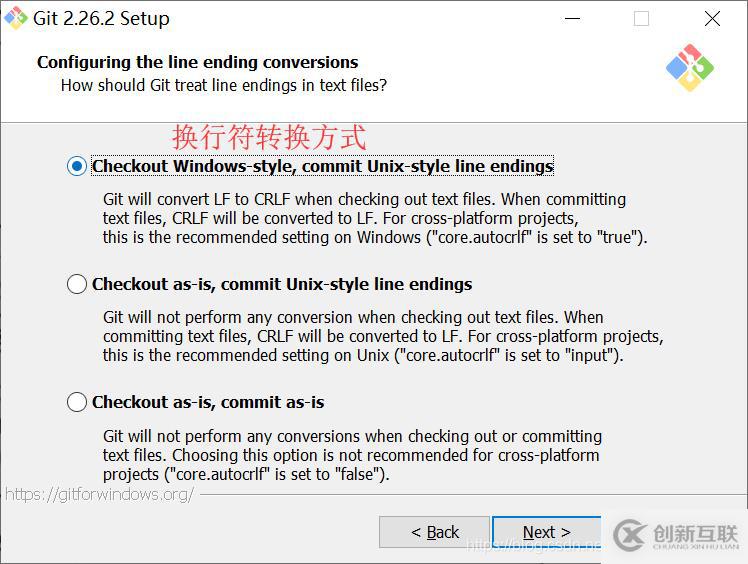The width and height of the screenshot is (748, 564).
Task: Minimize the Git Setup window
Action: pyautogui.click(x=572, y=18)
